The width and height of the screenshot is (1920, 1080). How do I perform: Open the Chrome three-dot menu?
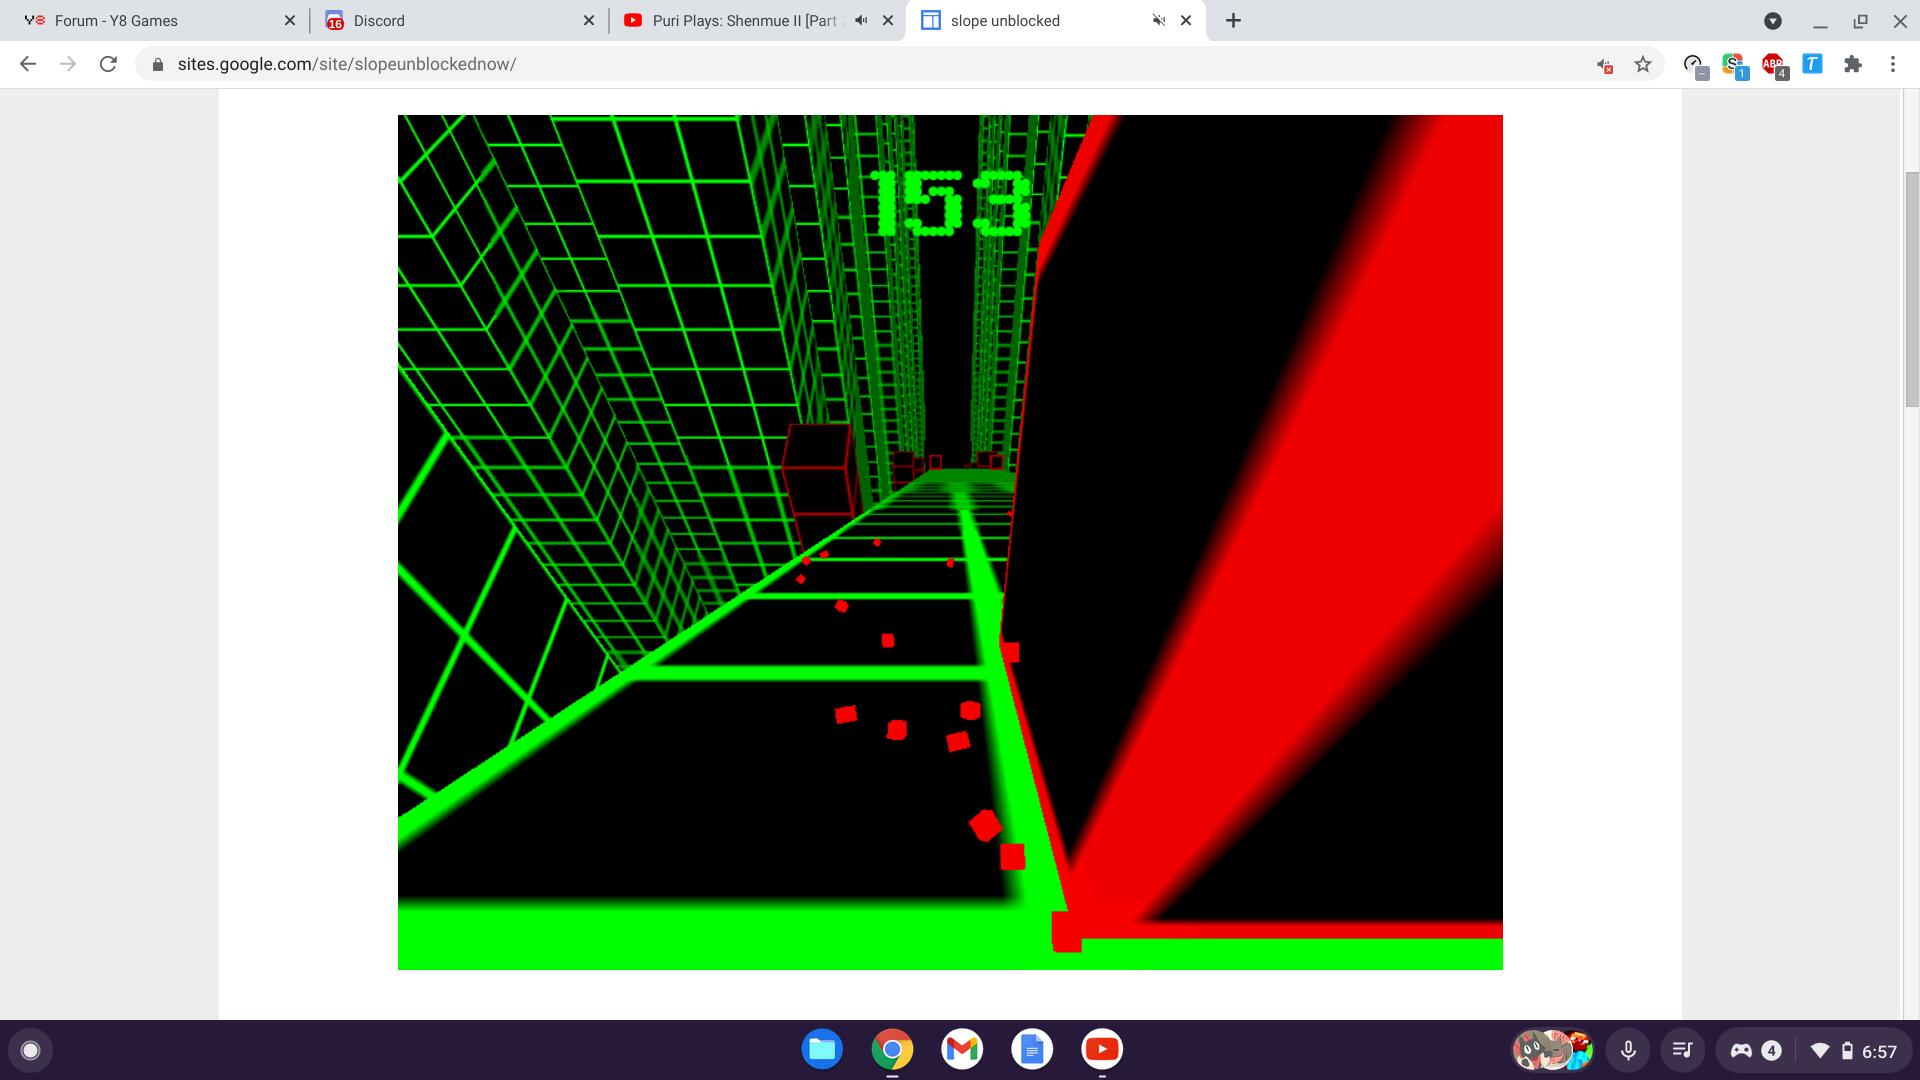coord(1893,64)
